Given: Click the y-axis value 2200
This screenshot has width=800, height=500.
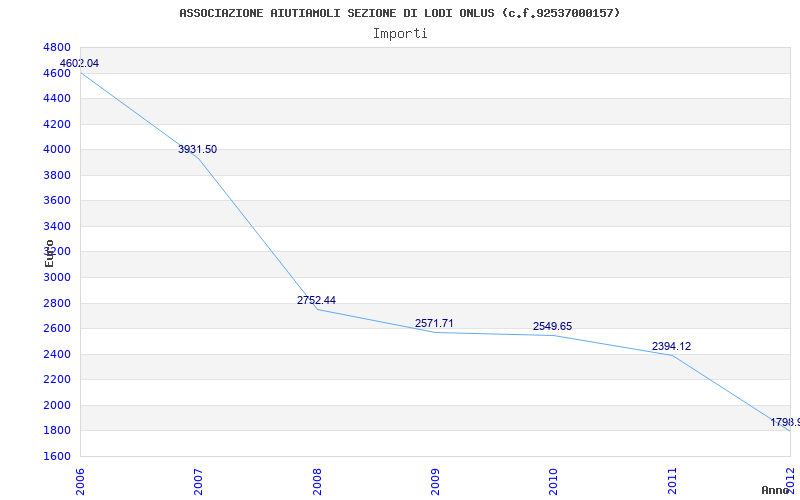Looking at the screenshot, I should pos(57,380).
